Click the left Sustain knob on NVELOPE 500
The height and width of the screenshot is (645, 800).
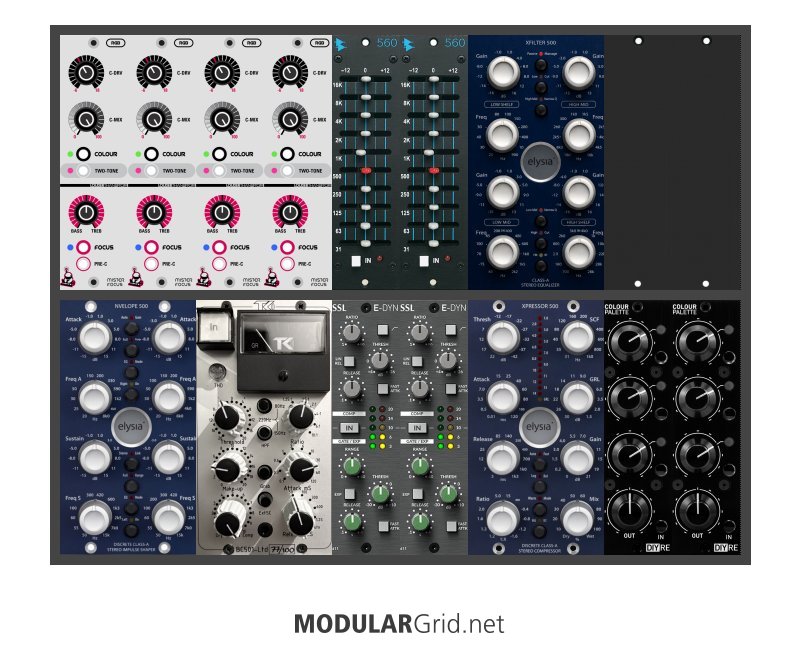(x=95, y=457)
